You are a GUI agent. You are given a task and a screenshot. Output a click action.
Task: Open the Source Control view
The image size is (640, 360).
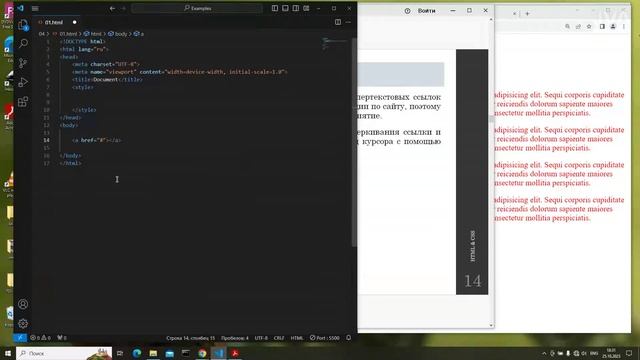[x=23, y=62]
